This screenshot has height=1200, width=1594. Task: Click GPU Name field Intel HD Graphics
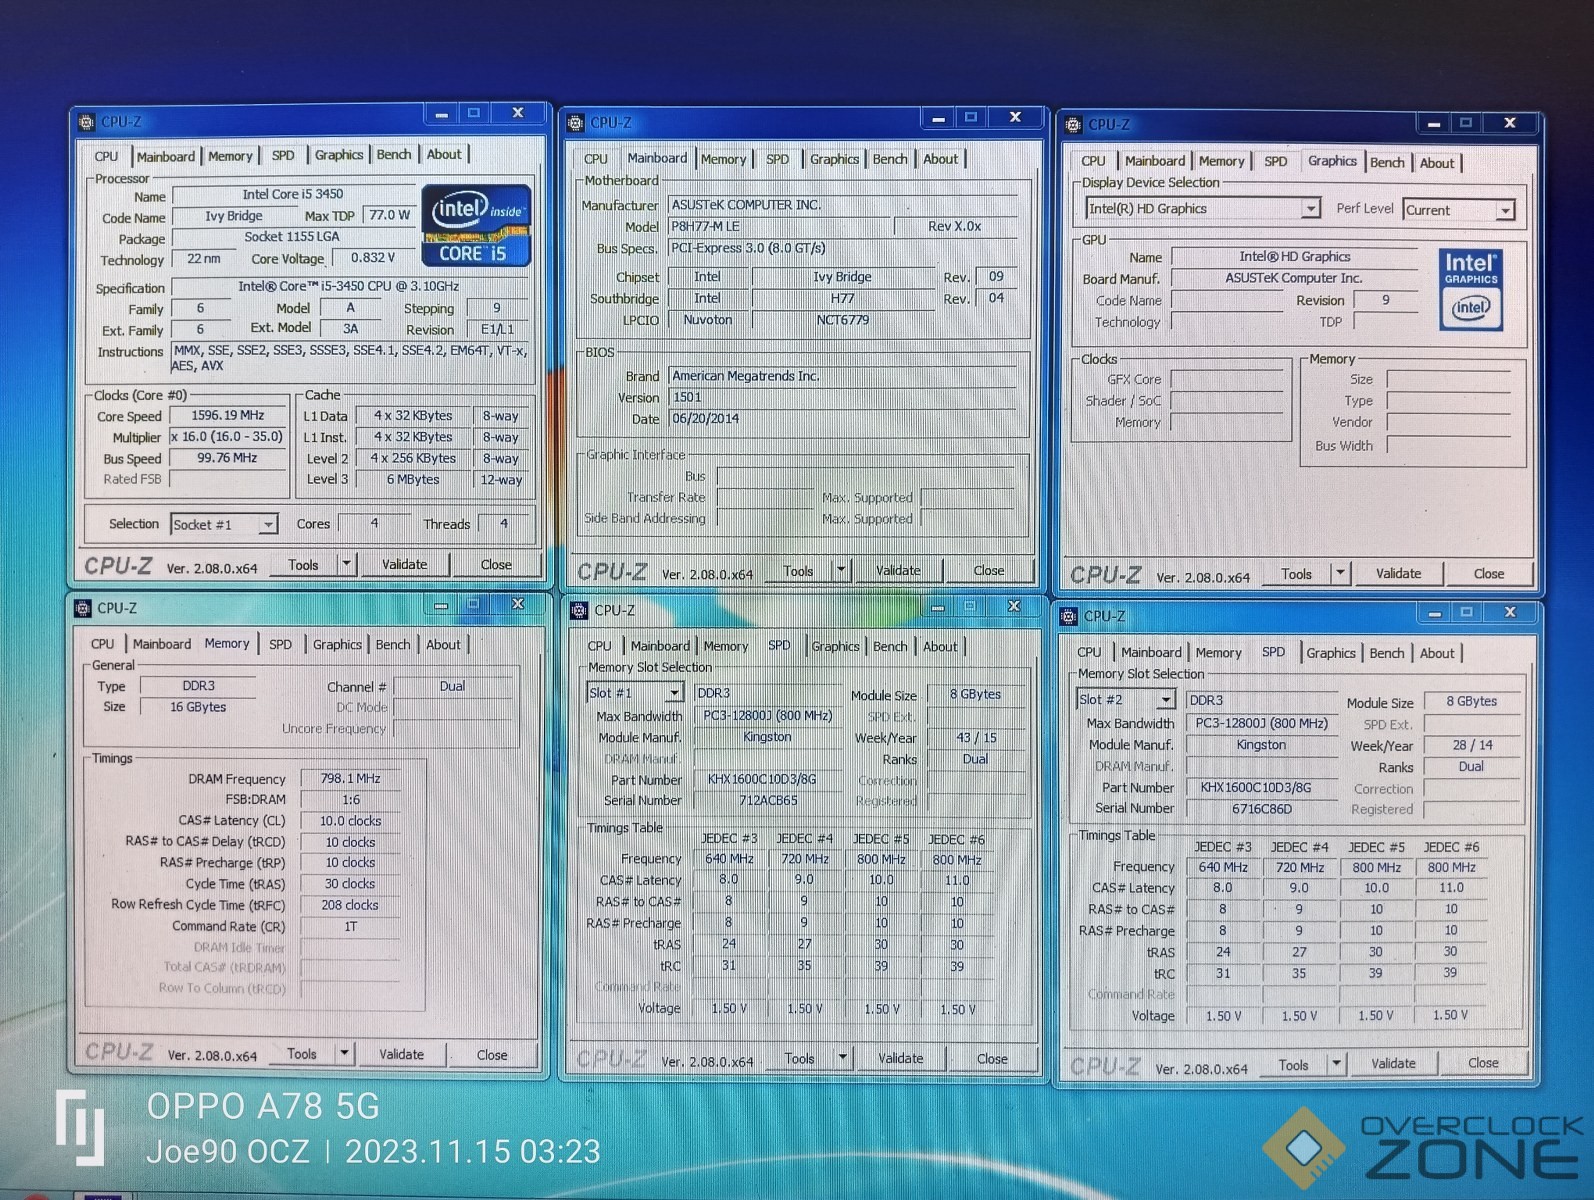[x=1294, y=257]
